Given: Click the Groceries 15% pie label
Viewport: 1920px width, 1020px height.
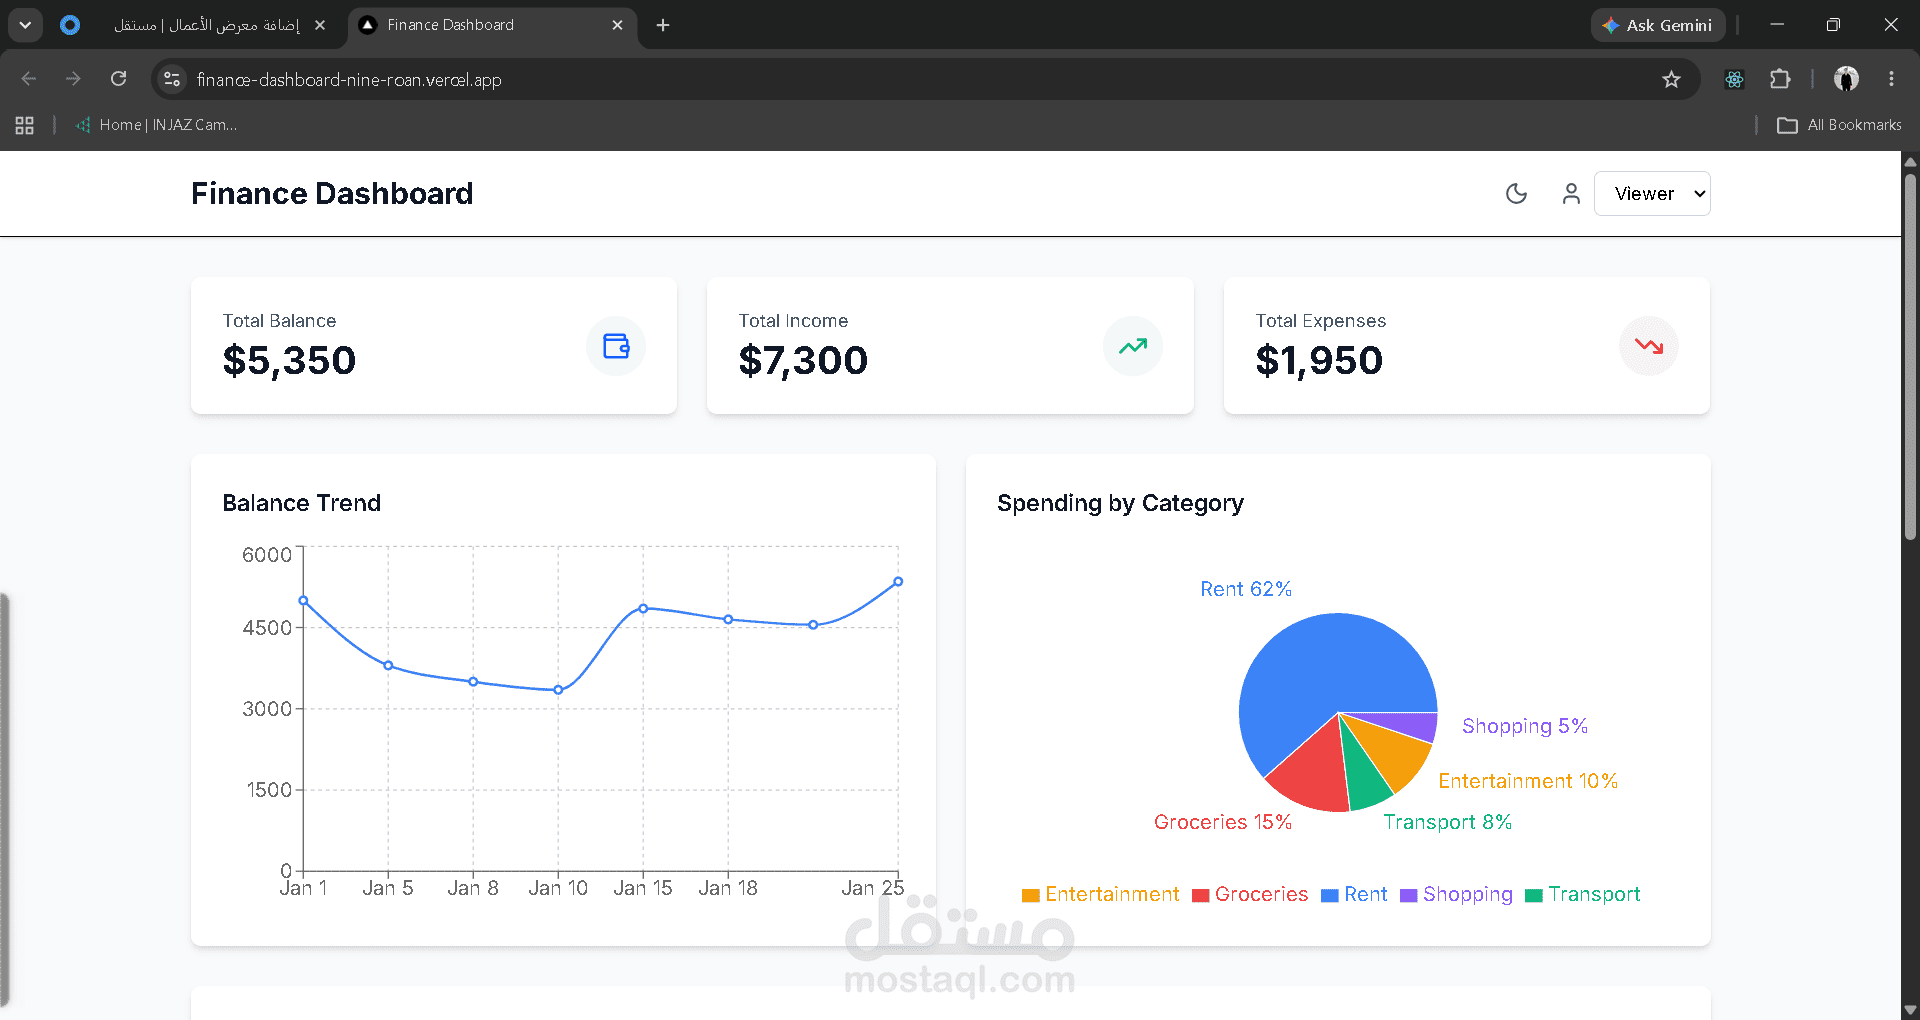Looking at the screenshot, I should [x=1223, y=822].
